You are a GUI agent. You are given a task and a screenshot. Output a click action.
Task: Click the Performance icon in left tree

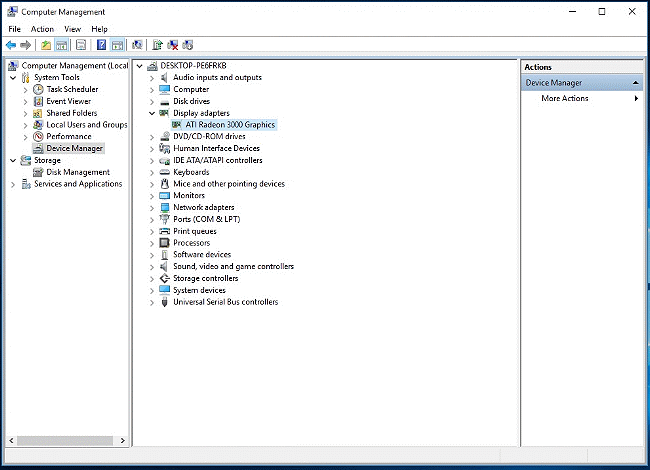(x=38, y=136)
